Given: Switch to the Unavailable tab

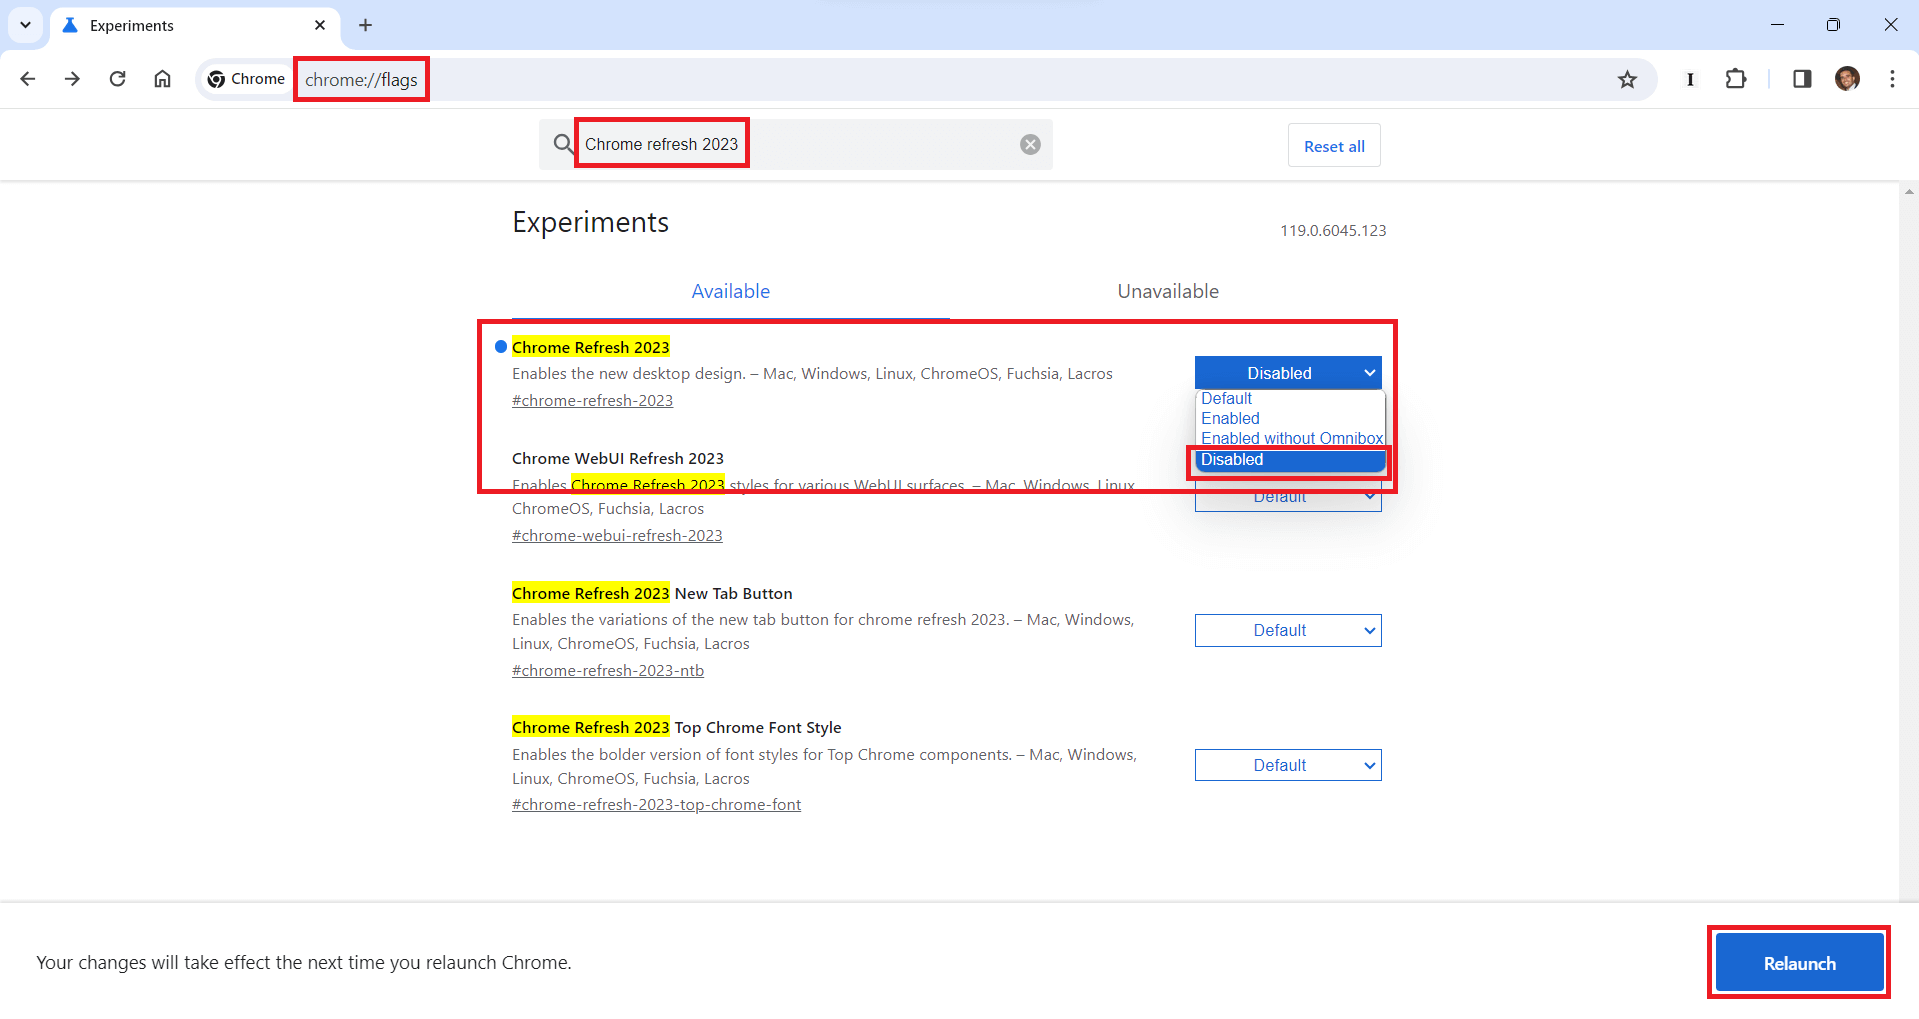Looking at the screenshot, I should [x=1168, y=291].
